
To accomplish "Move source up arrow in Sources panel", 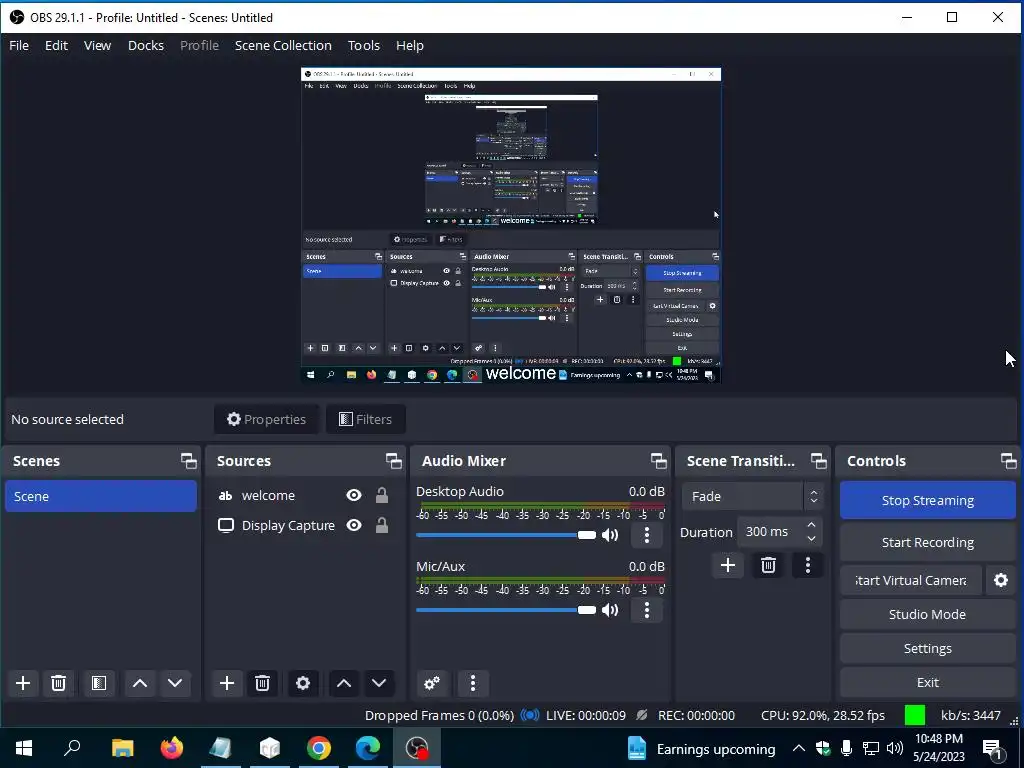I will 344,683.
